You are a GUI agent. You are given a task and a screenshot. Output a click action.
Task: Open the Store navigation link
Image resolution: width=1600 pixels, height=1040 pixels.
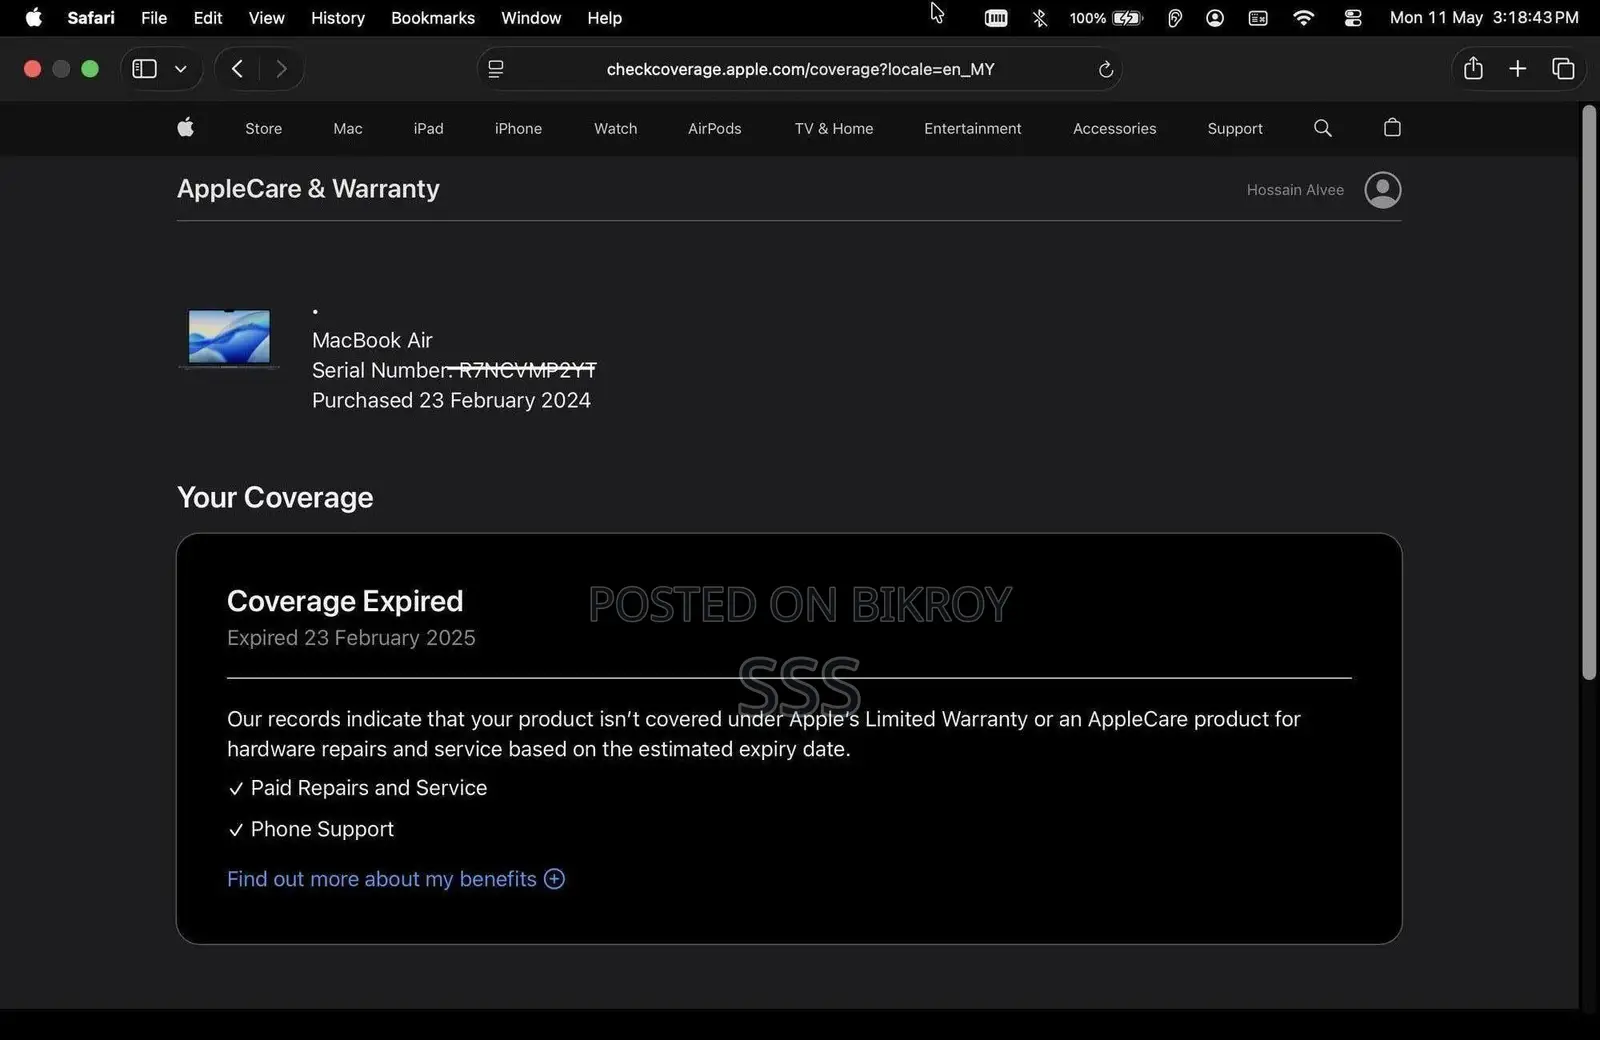(264, 129)
